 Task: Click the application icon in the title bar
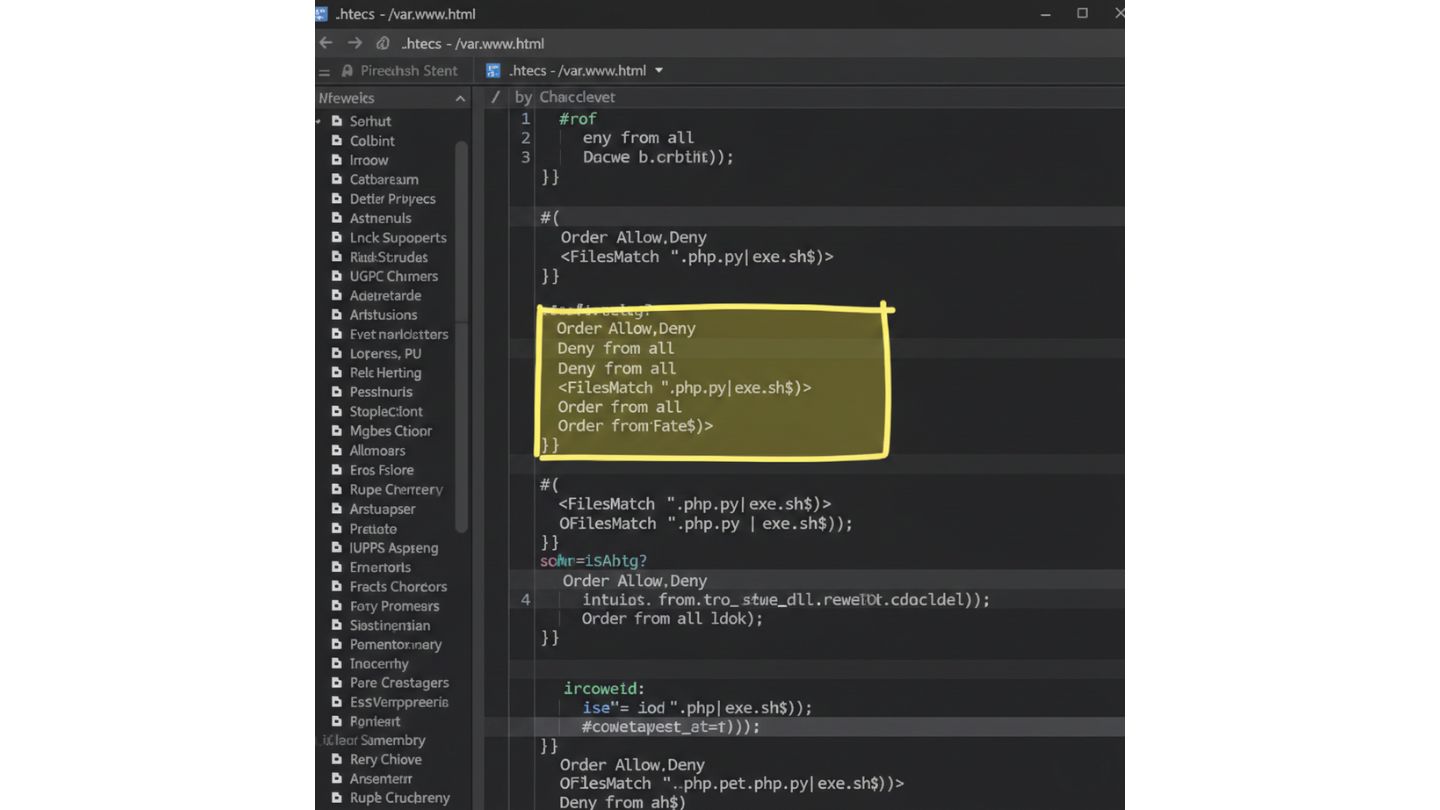[320, 14]
